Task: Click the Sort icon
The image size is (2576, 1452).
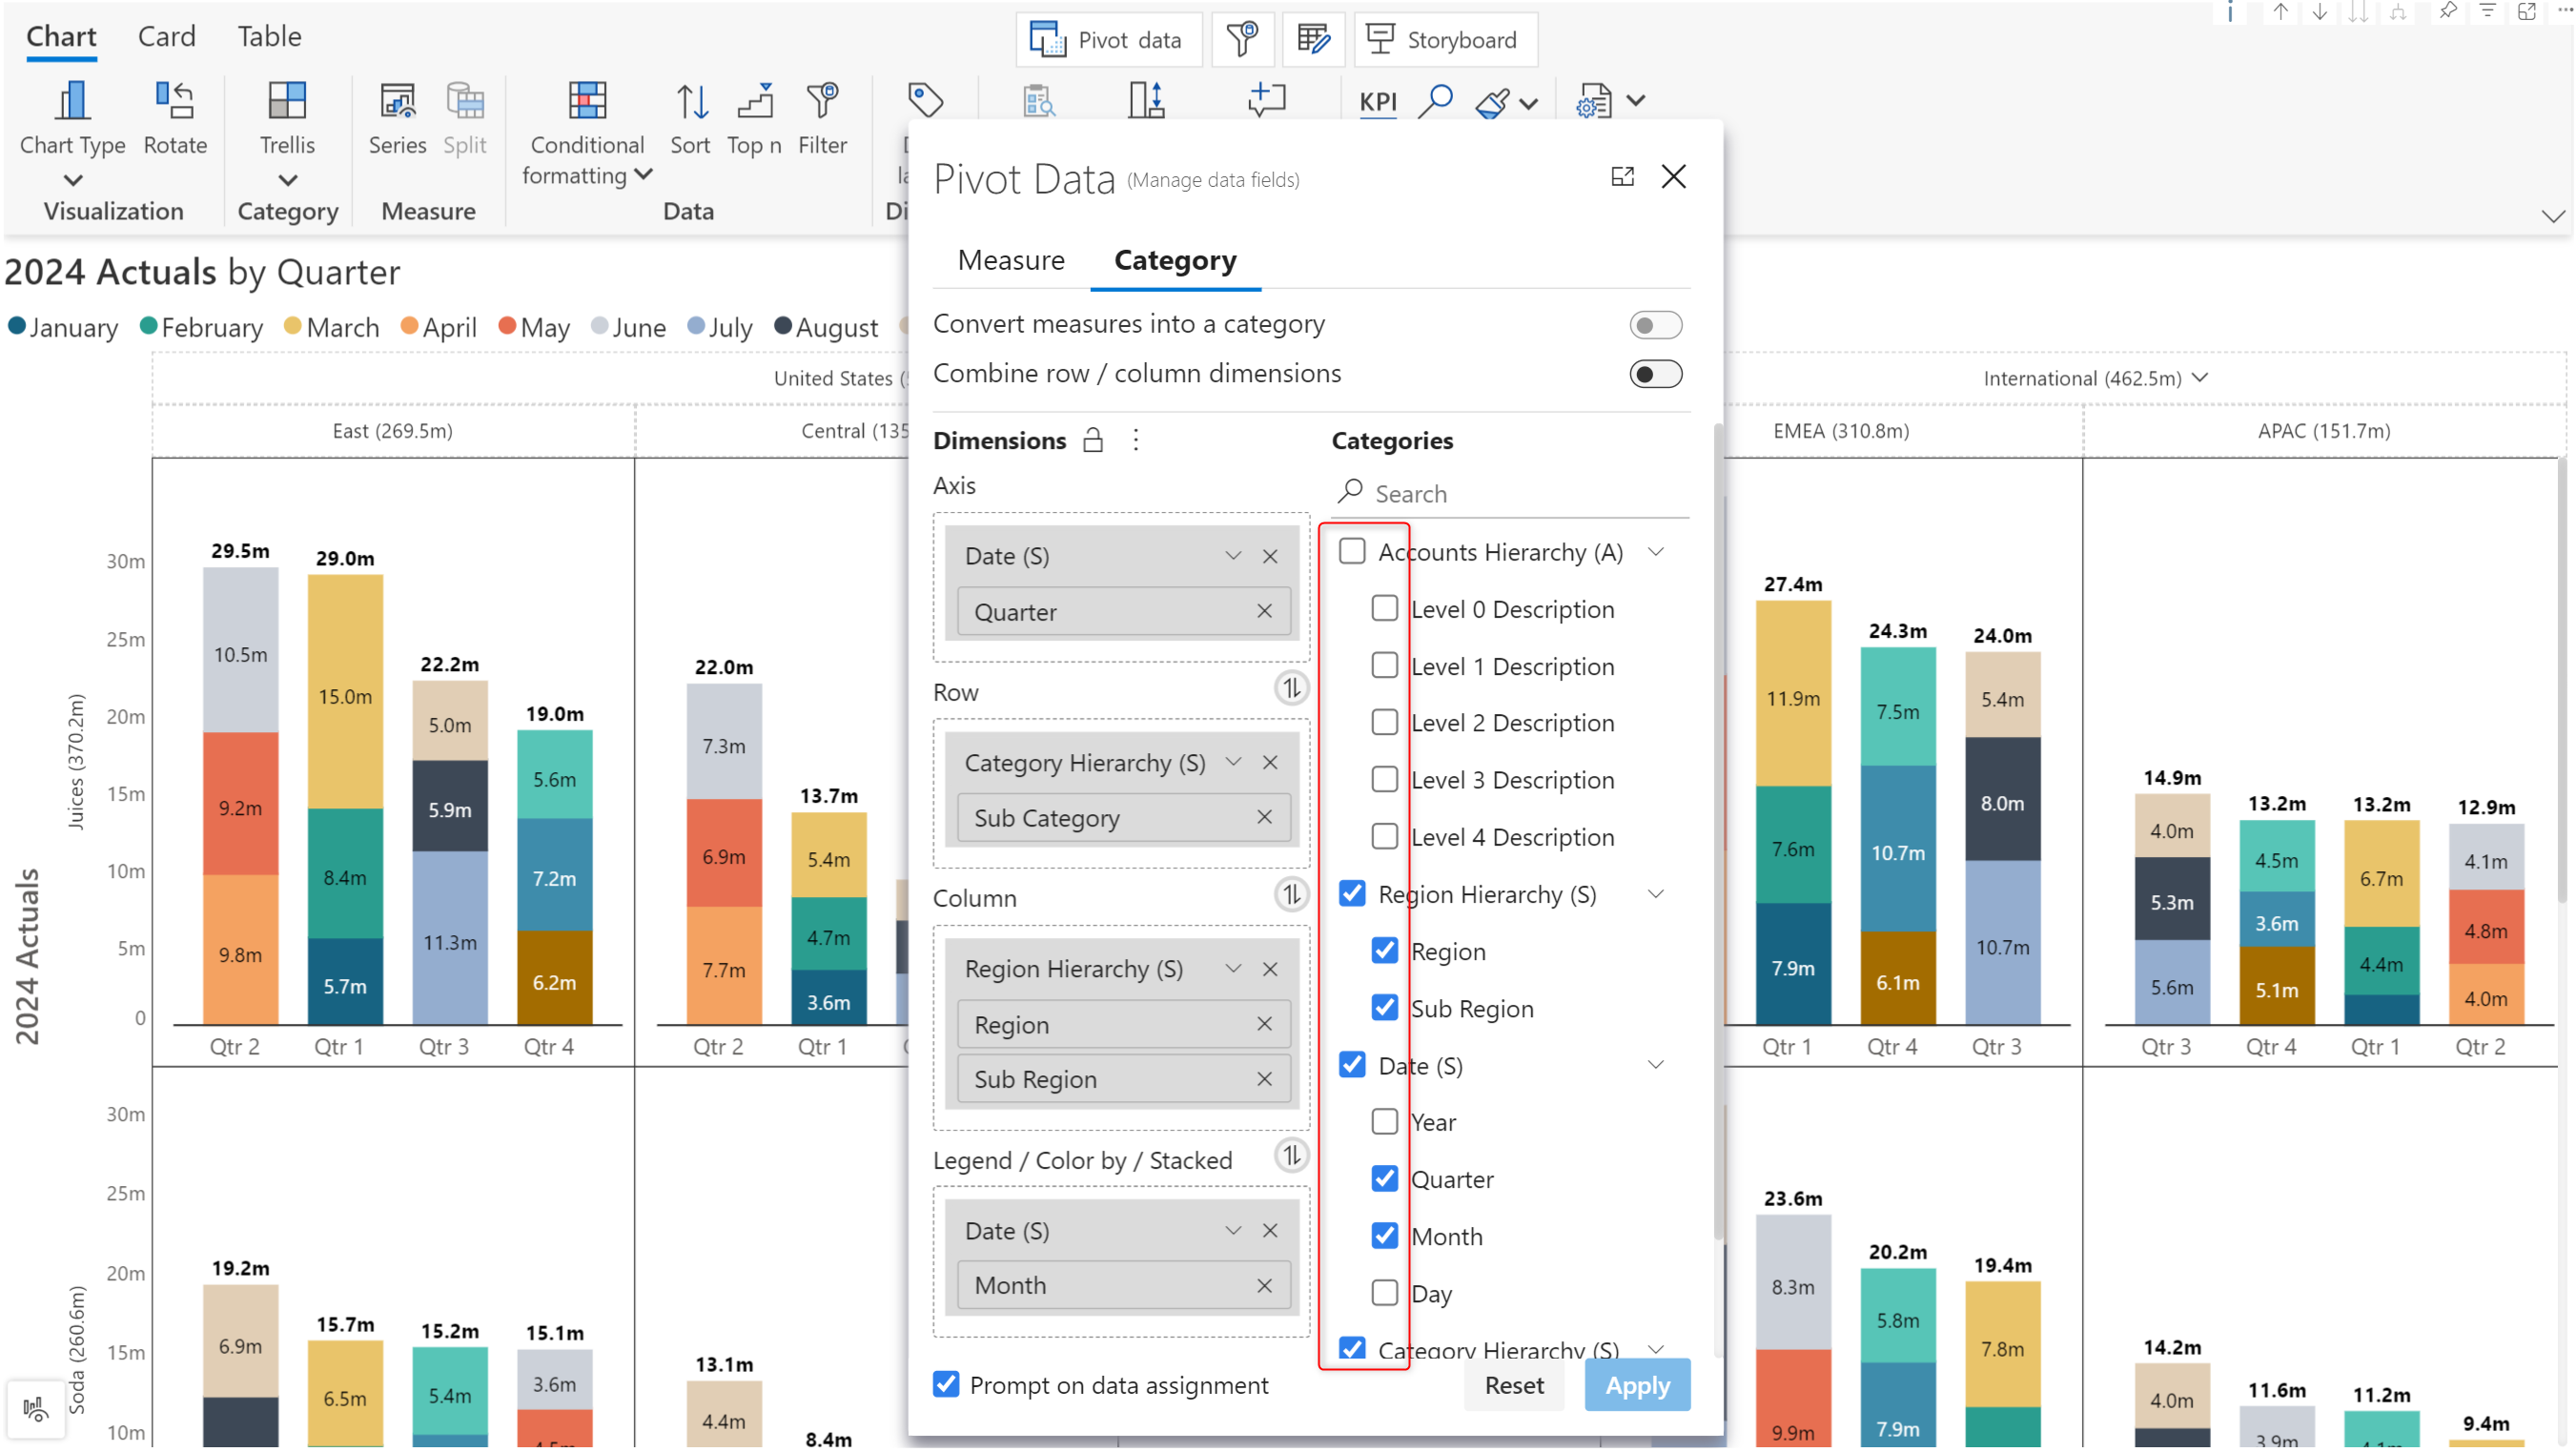Action: pos(691,100)
